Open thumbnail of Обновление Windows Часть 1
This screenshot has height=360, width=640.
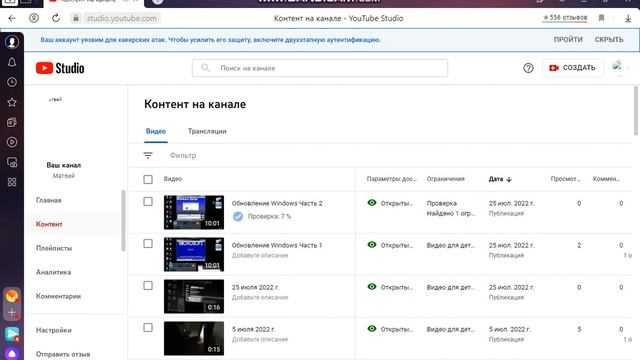194,254
